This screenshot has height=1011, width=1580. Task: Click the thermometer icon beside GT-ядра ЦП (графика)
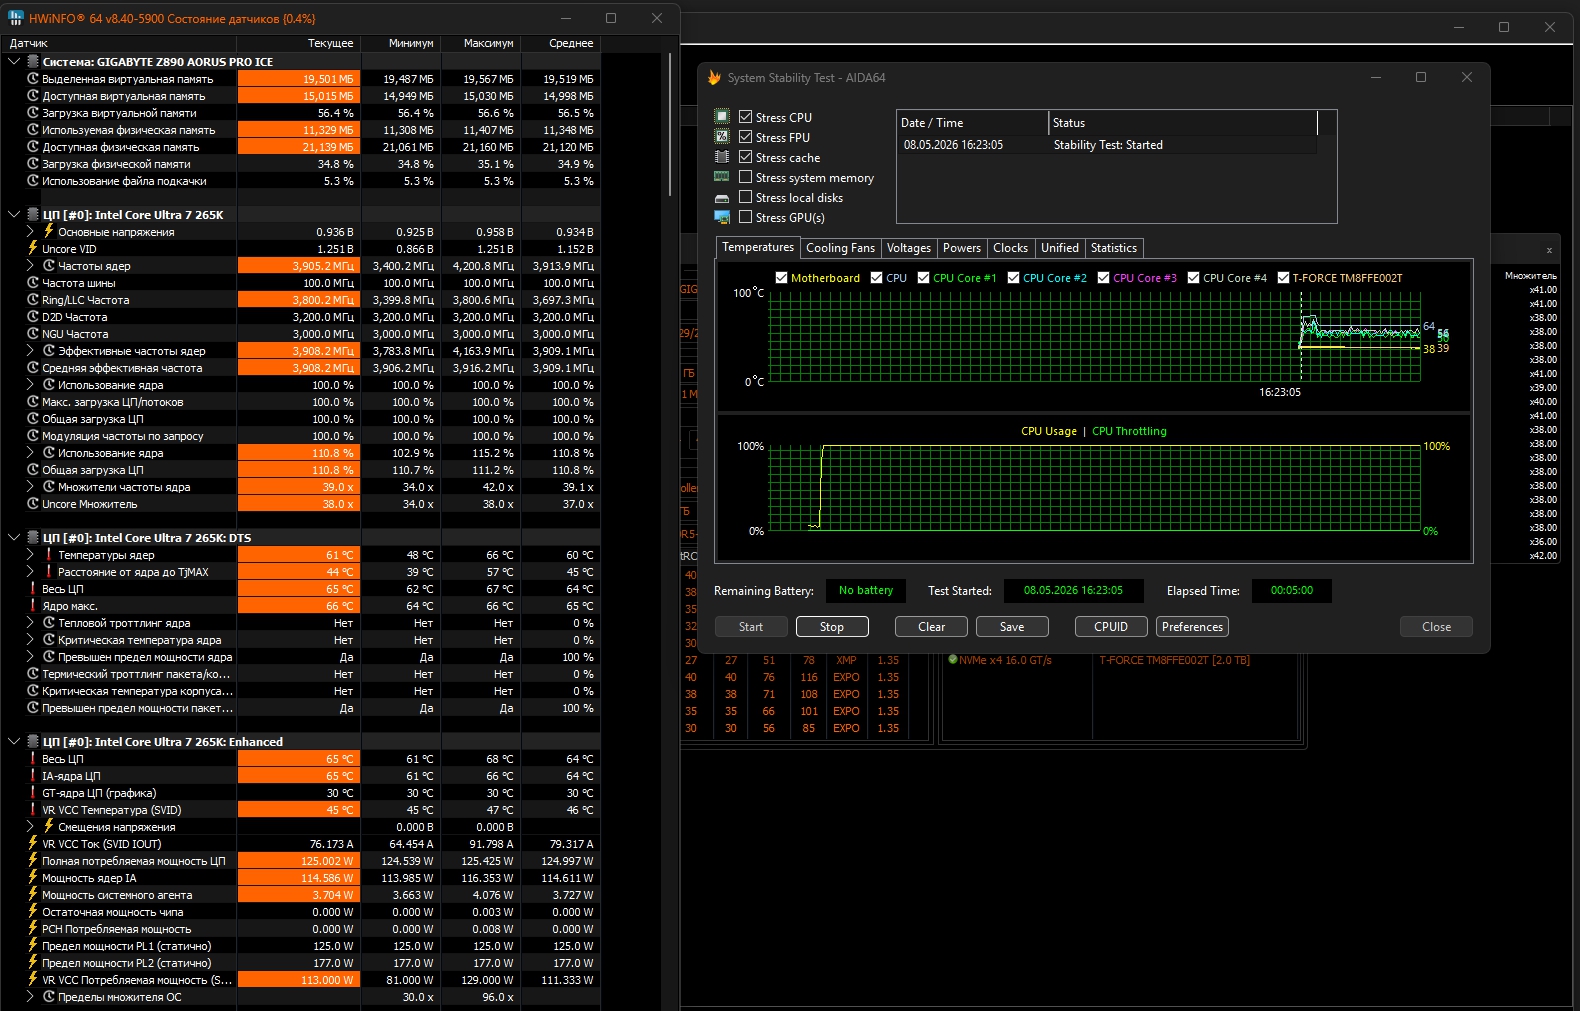pos(33,793)
